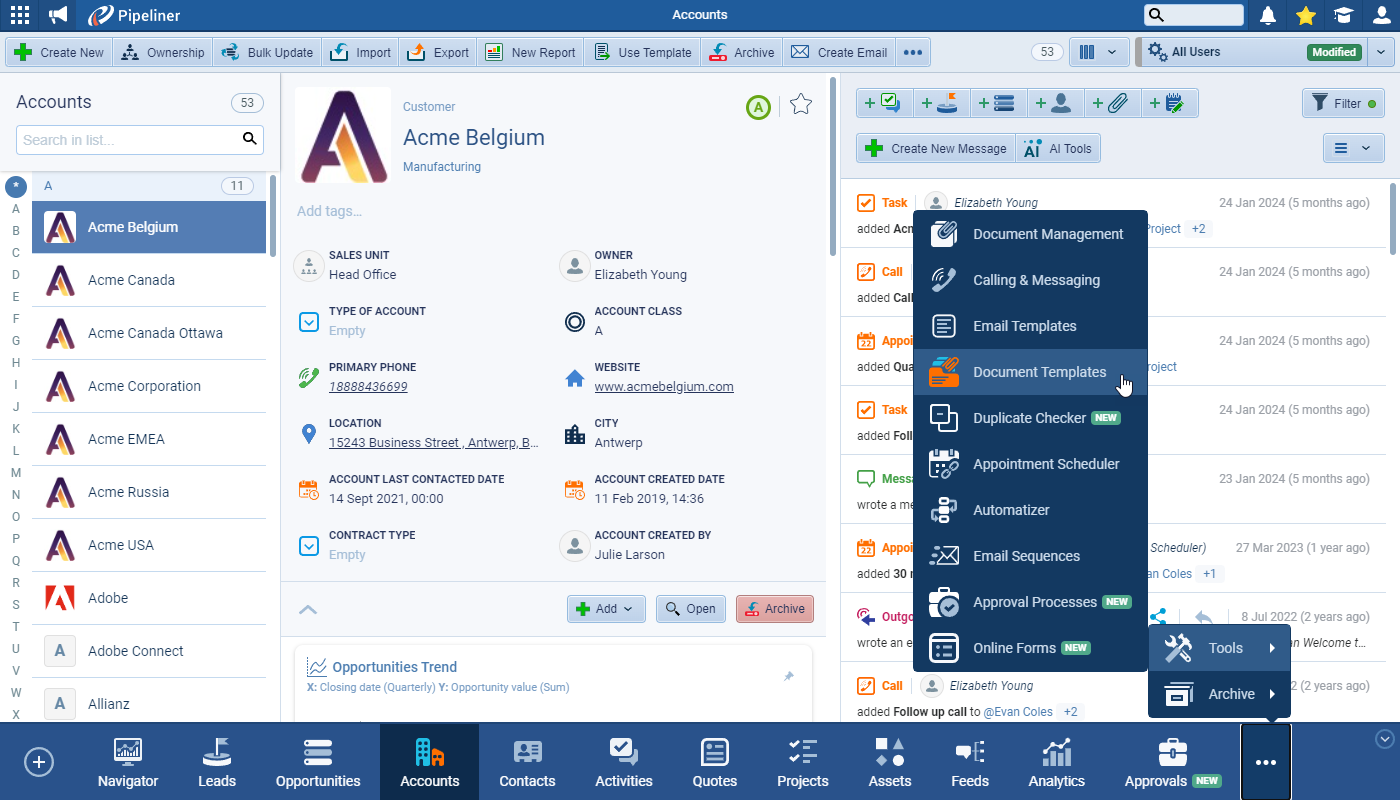The height and width of the screenshot is (800, 1400).
Task: Open Automatizer from the Tools menu
Action: (1011, 510)
